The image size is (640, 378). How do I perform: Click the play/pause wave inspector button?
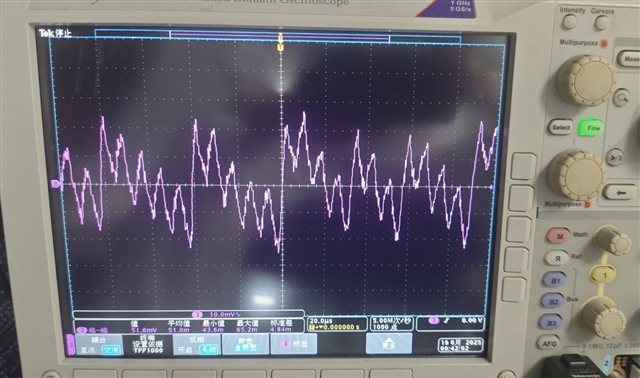click(x=615, y=157)
